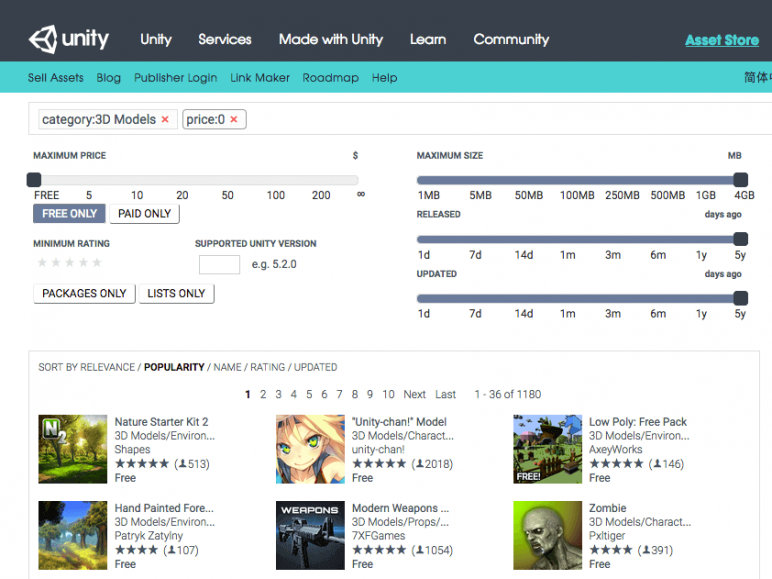The image size is (772, 579).
Task: Click the maximum size slider handle
Action: tap(740, 180)
